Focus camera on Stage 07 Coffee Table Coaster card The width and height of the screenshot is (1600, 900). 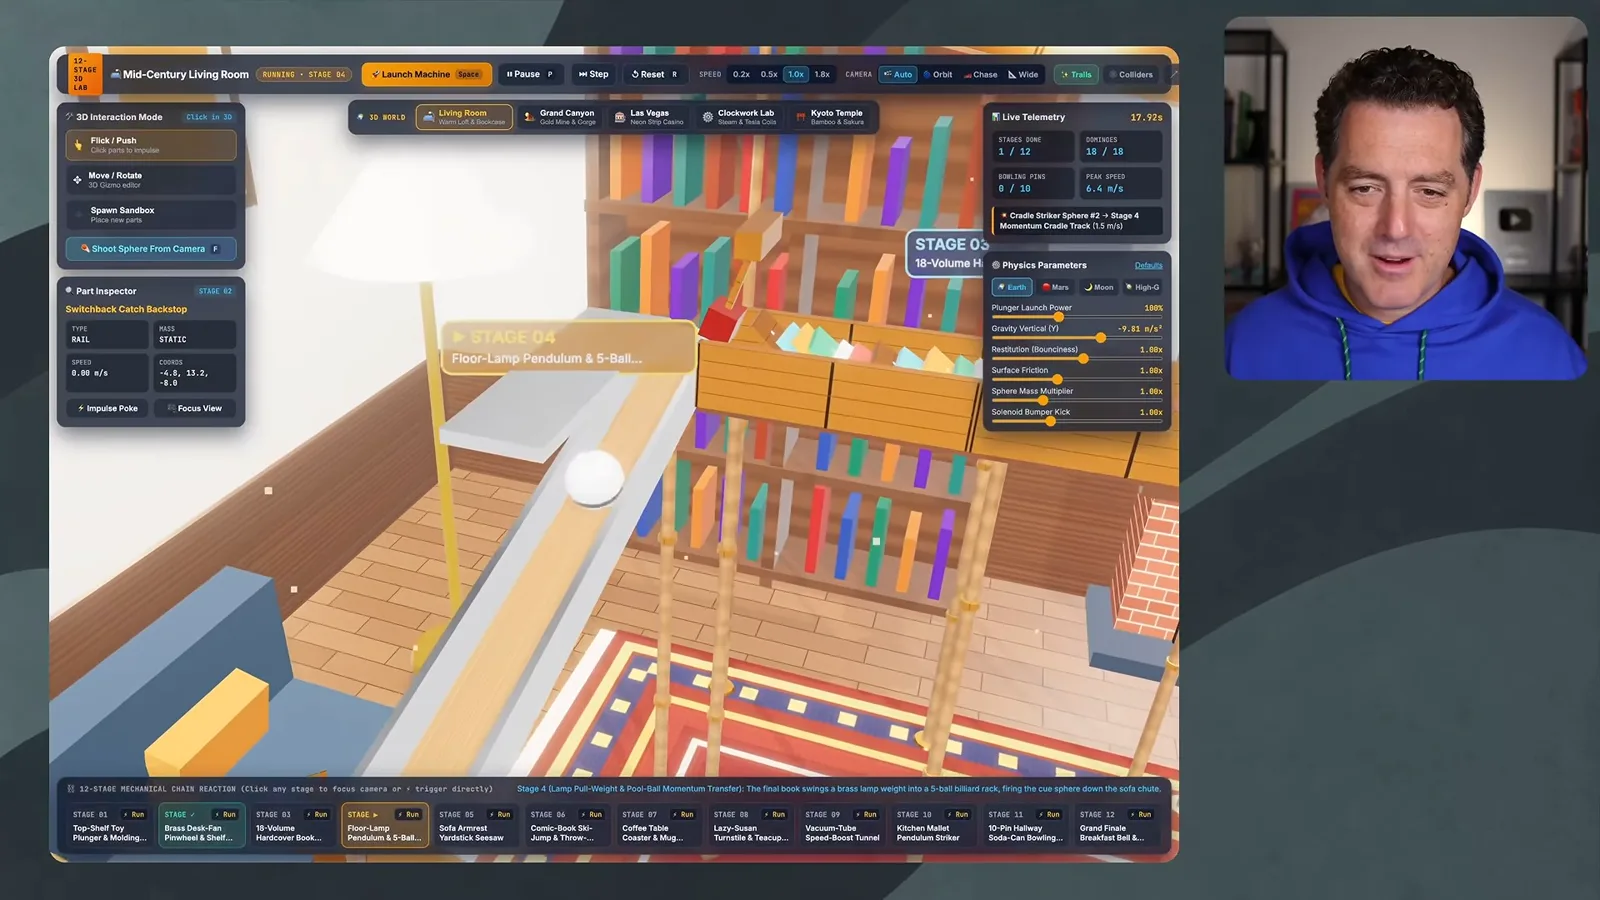point(659,825)
